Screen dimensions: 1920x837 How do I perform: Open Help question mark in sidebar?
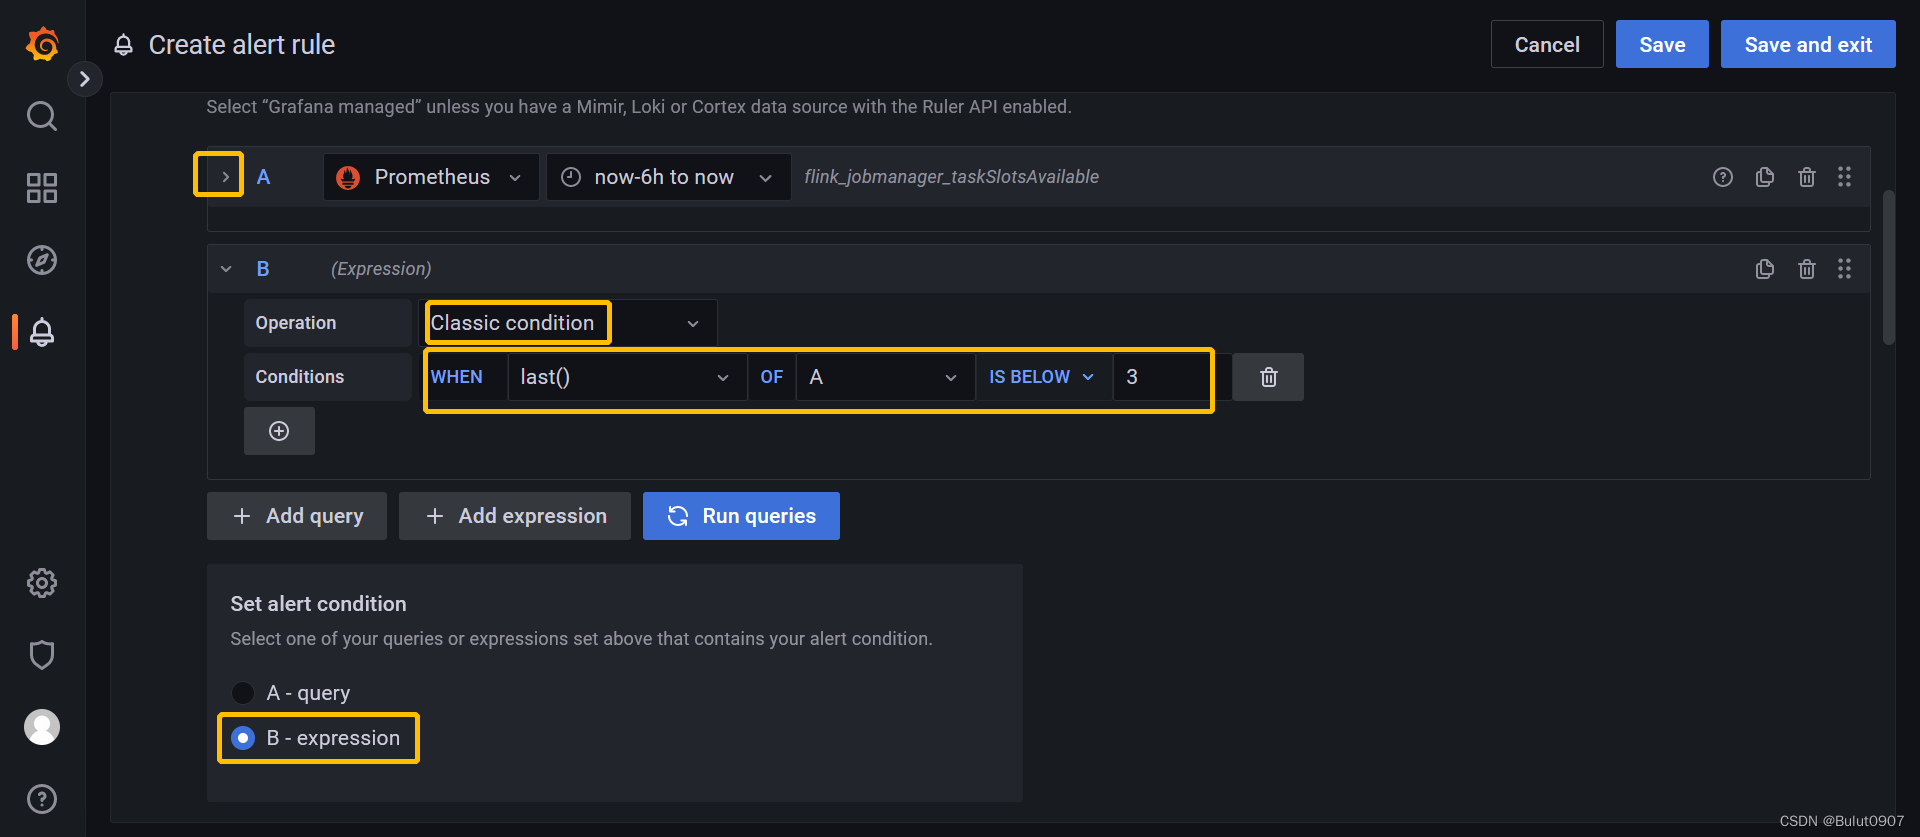(42, 799)
